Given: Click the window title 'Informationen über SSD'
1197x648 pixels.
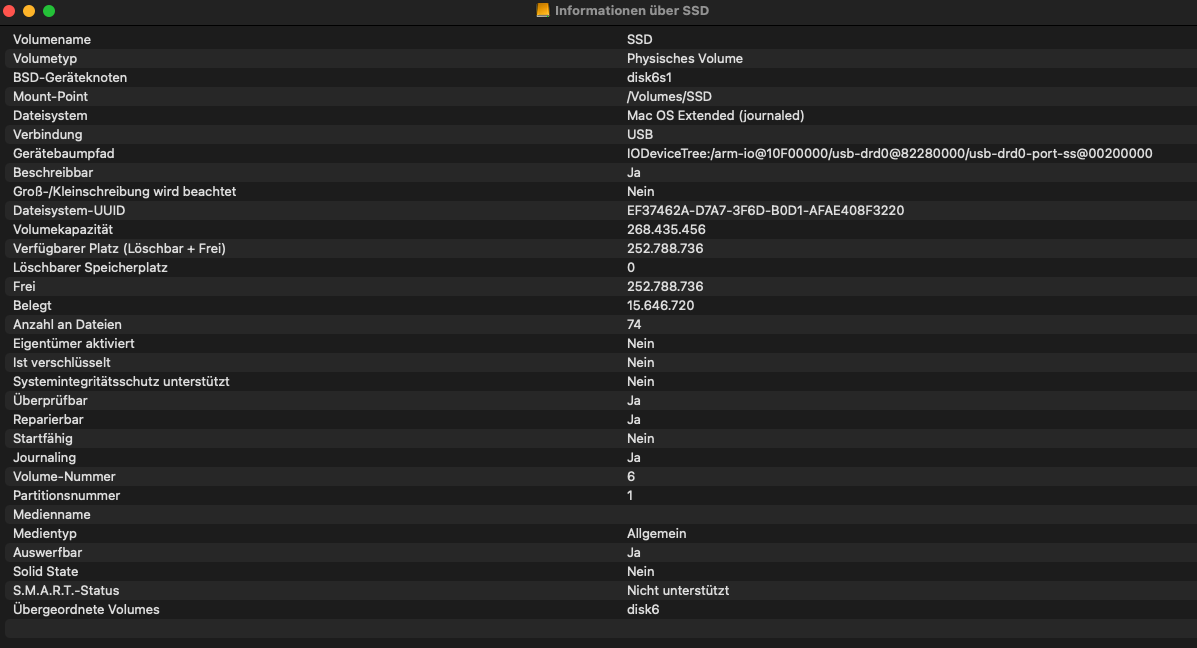Looking at the screenshot, I should [631, 11].
